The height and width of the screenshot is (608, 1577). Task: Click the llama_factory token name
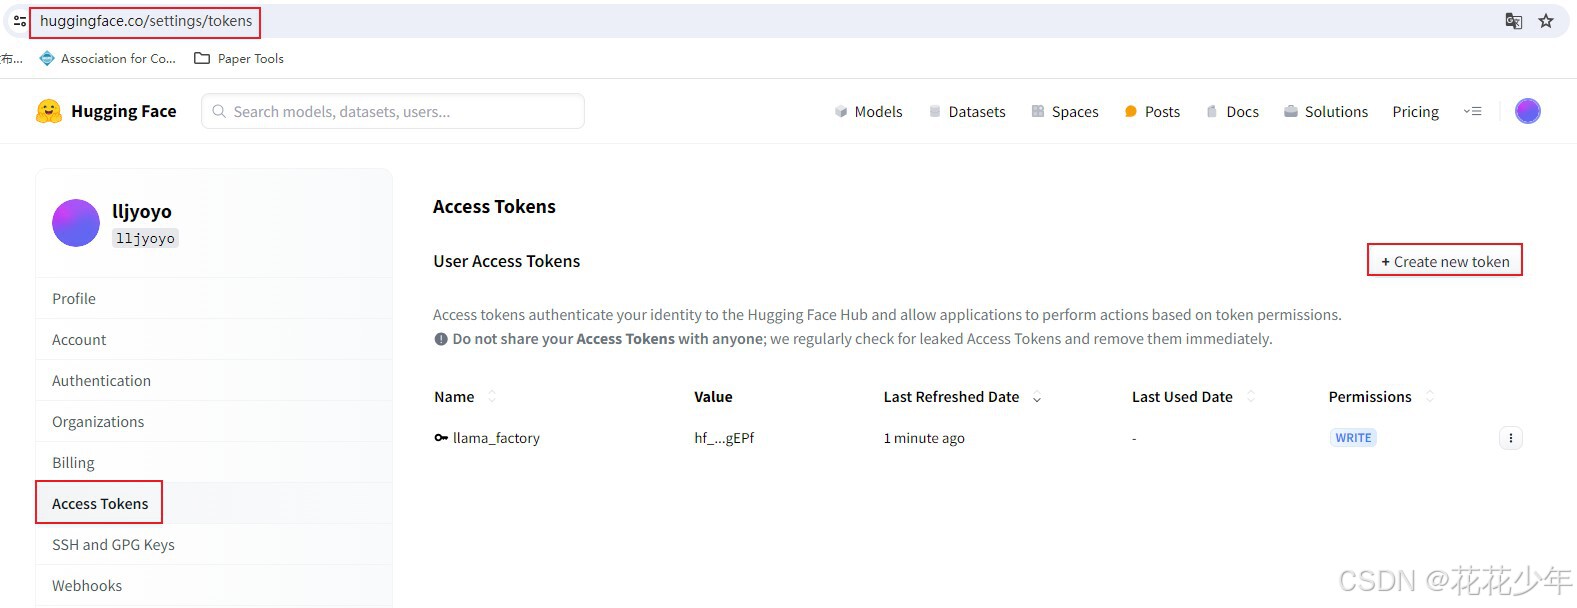point(496,438)
